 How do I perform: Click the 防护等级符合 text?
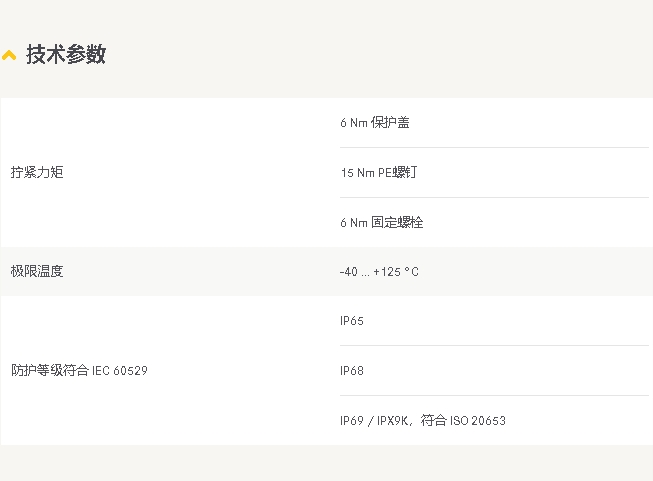coord(49,370)
